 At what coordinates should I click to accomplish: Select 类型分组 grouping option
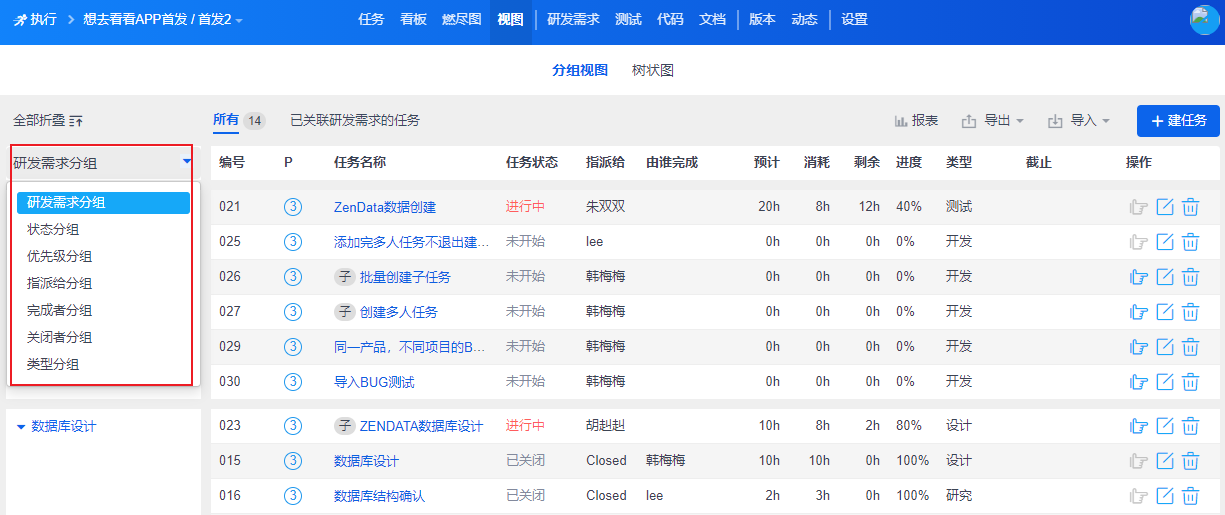[53, 365]
